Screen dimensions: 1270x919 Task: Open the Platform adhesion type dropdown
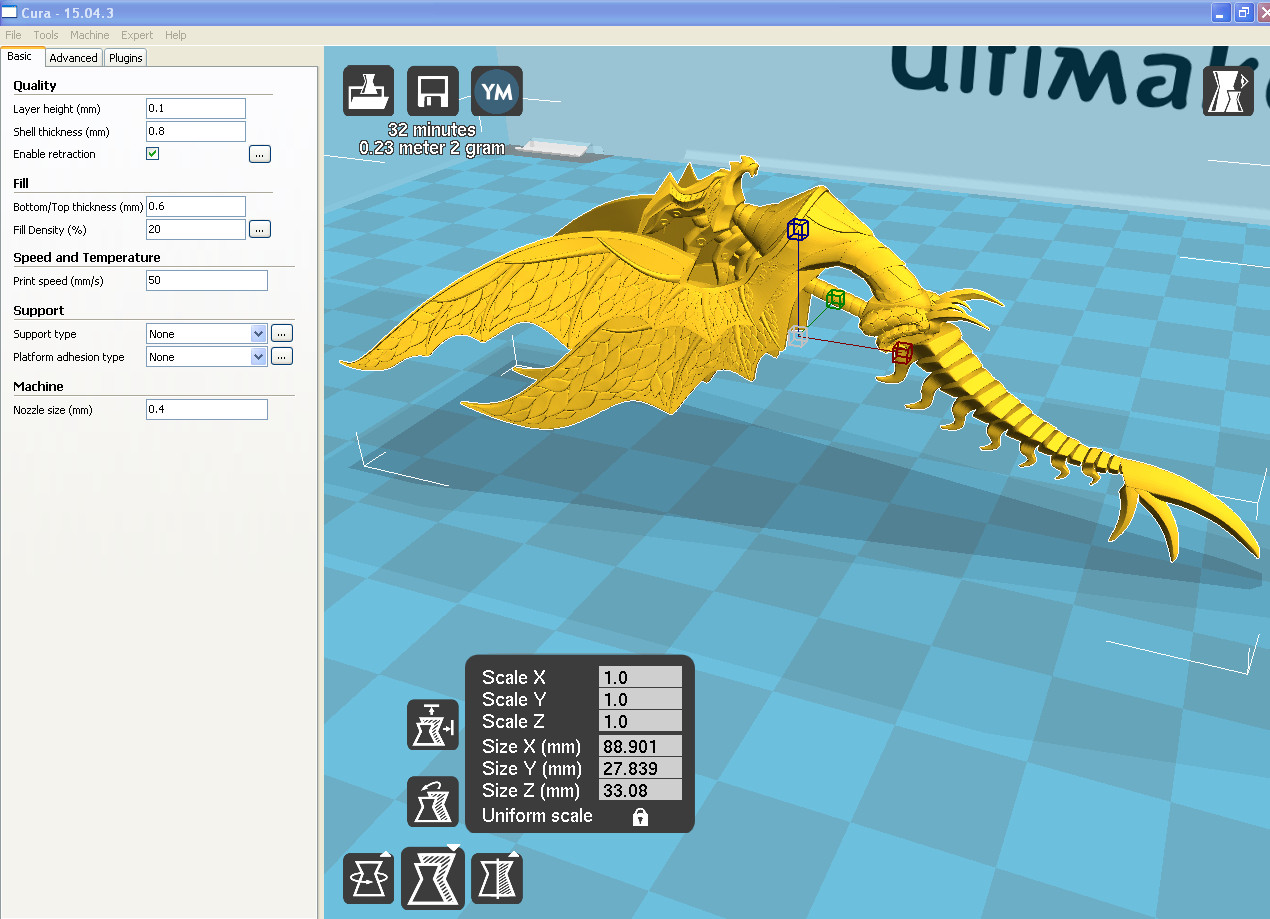click(206, 357)
